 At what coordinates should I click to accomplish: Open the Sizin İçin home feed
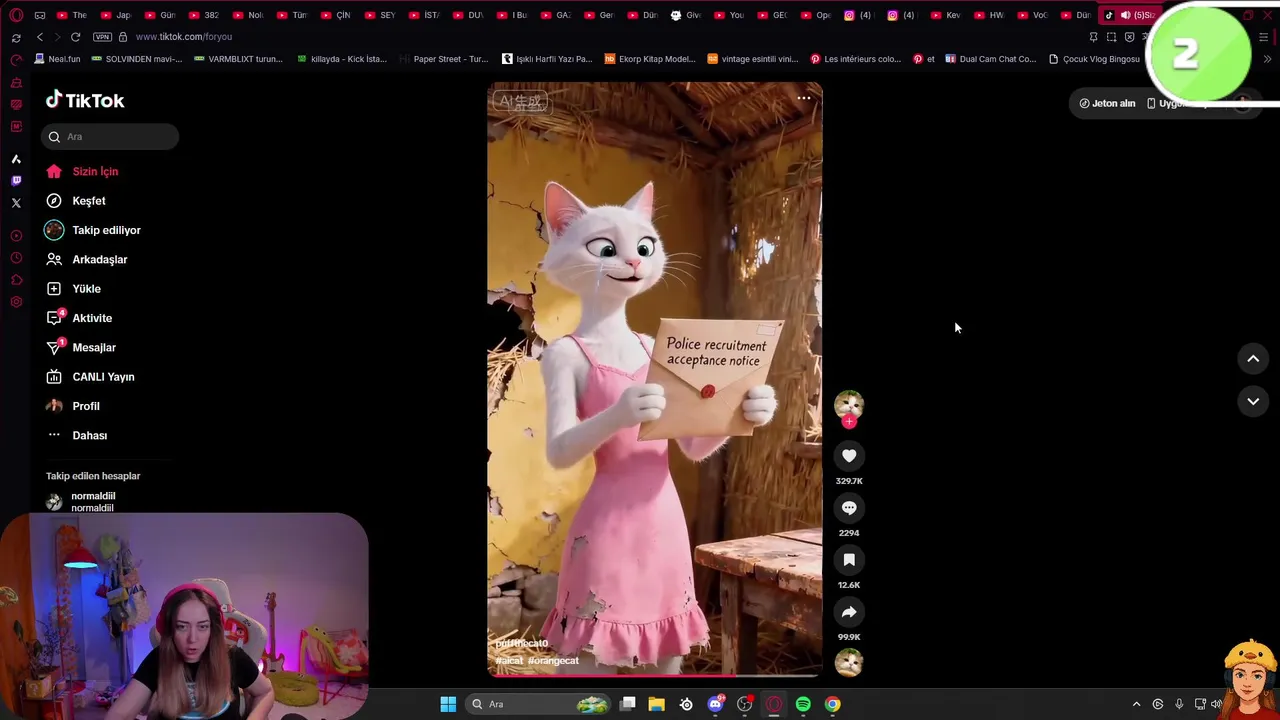[x=82, y=171]
